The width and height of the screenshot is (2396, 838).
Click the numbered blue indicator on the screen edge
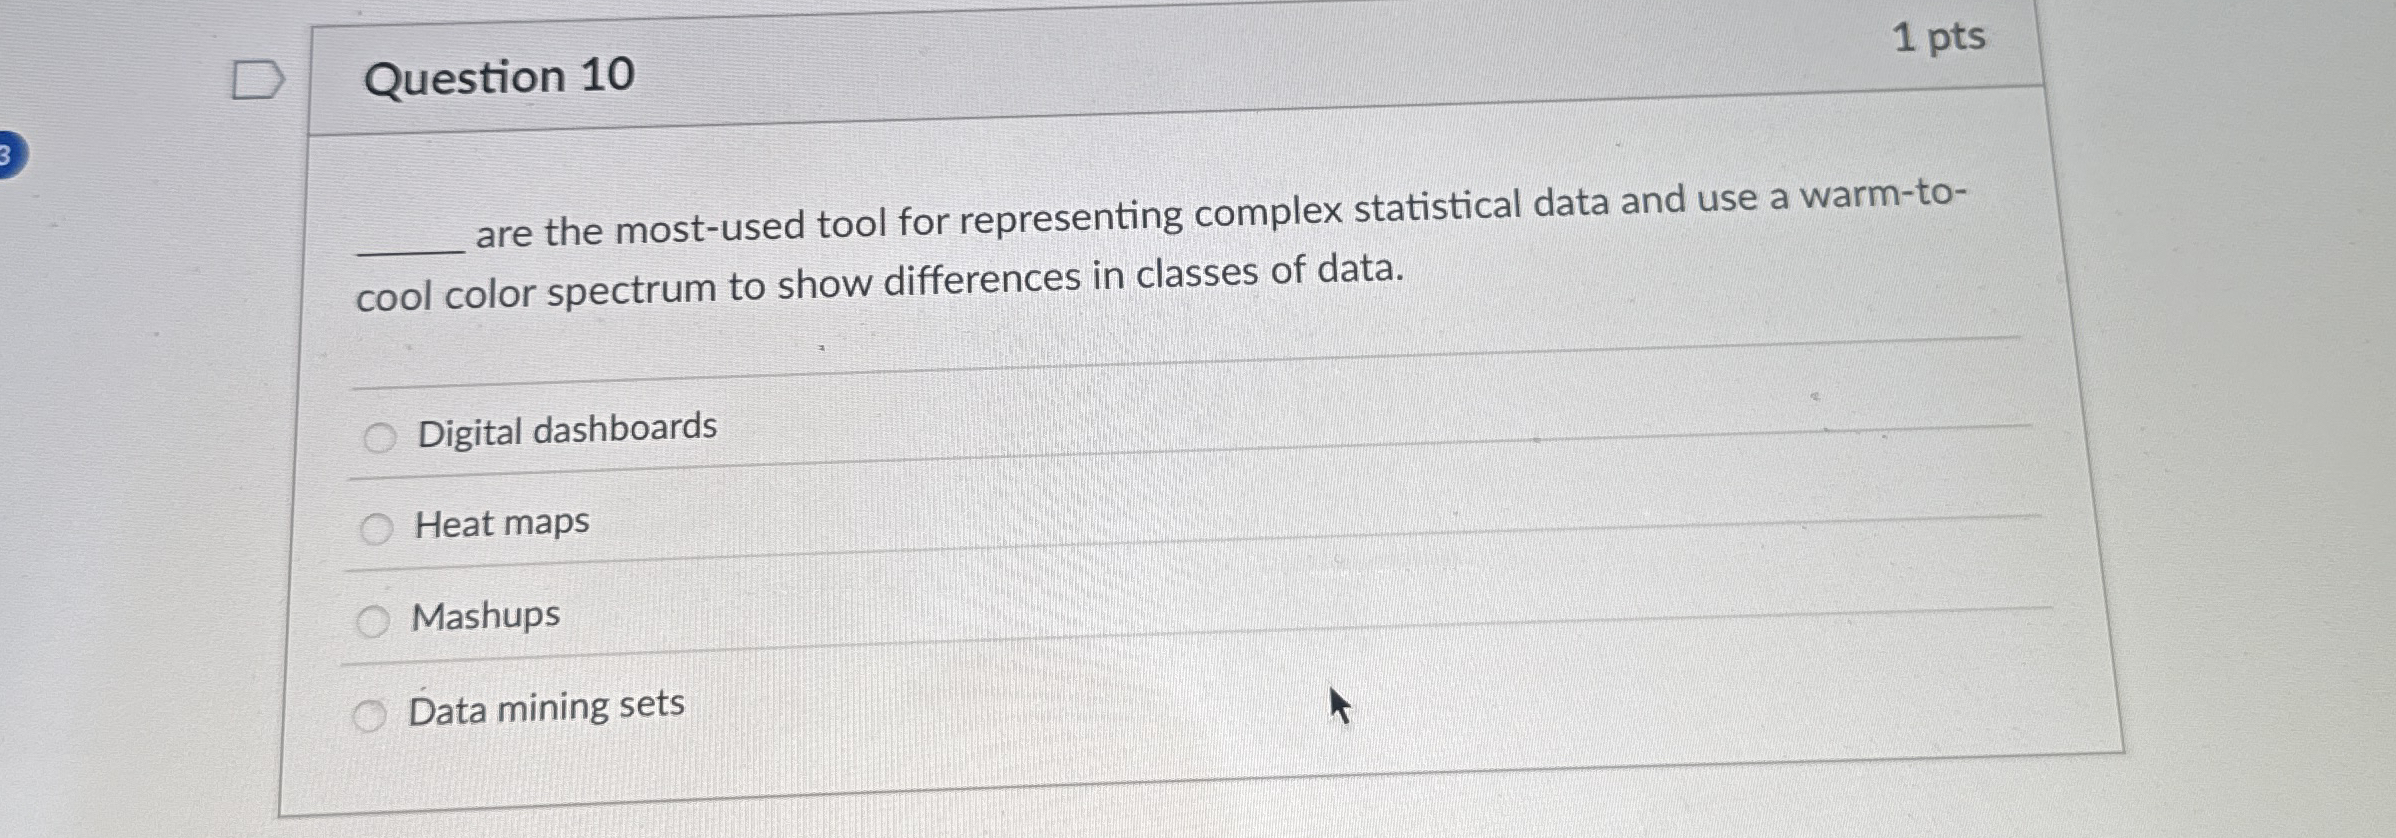click(x=10, y=153)
